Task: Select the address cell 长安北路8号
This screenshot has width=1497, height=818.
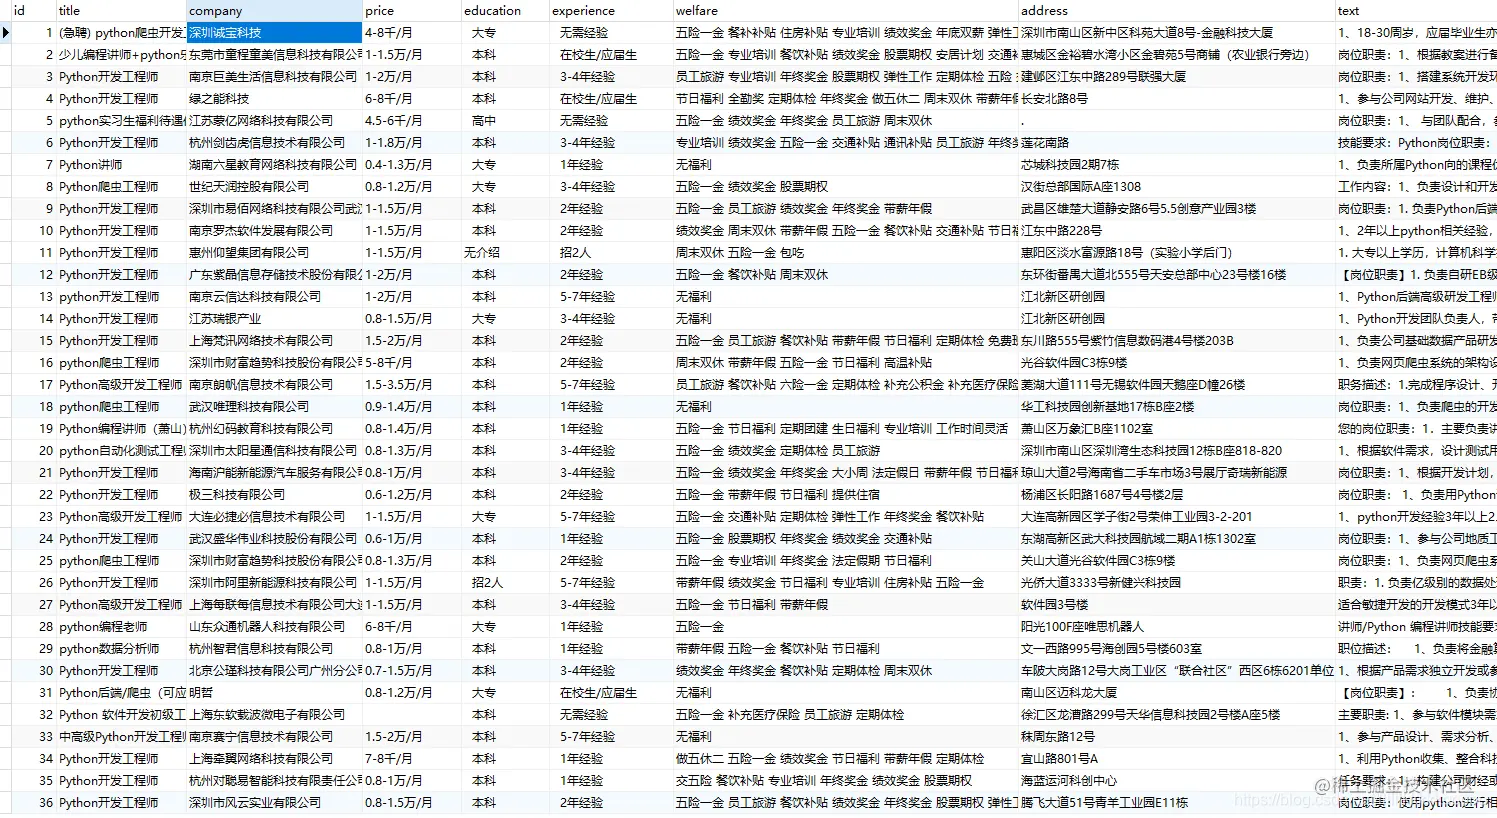Action: pos(1176,99)
